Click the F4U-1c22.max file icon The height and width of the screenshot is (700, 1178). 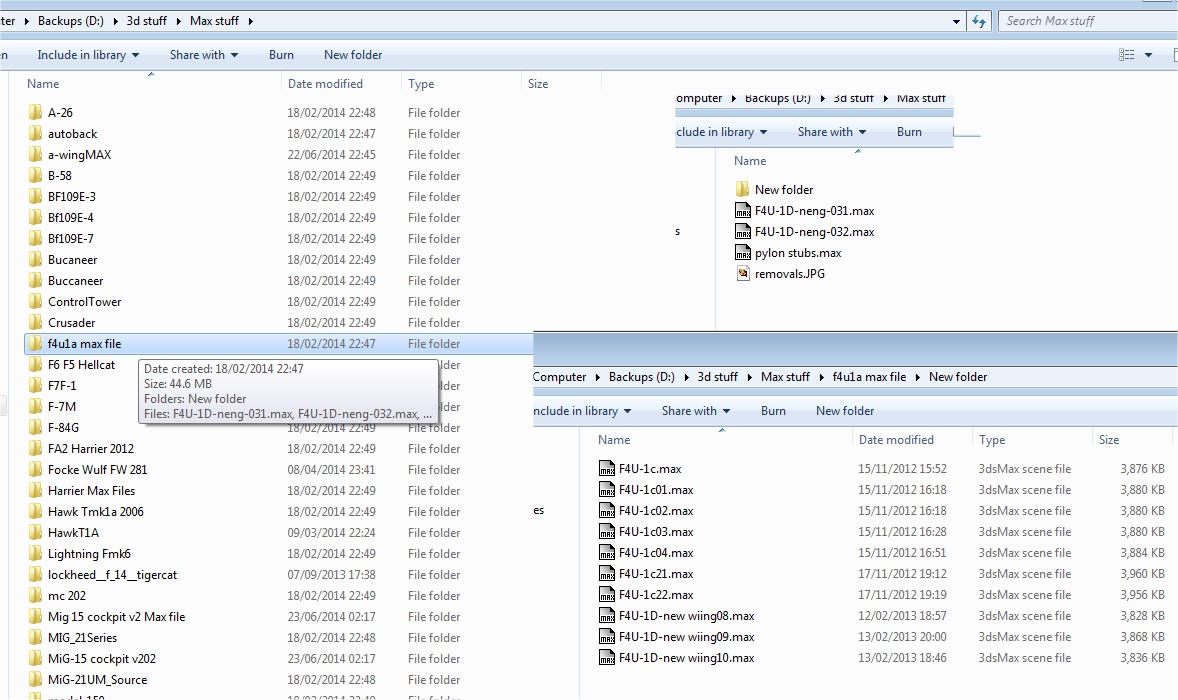pos(606,595)
